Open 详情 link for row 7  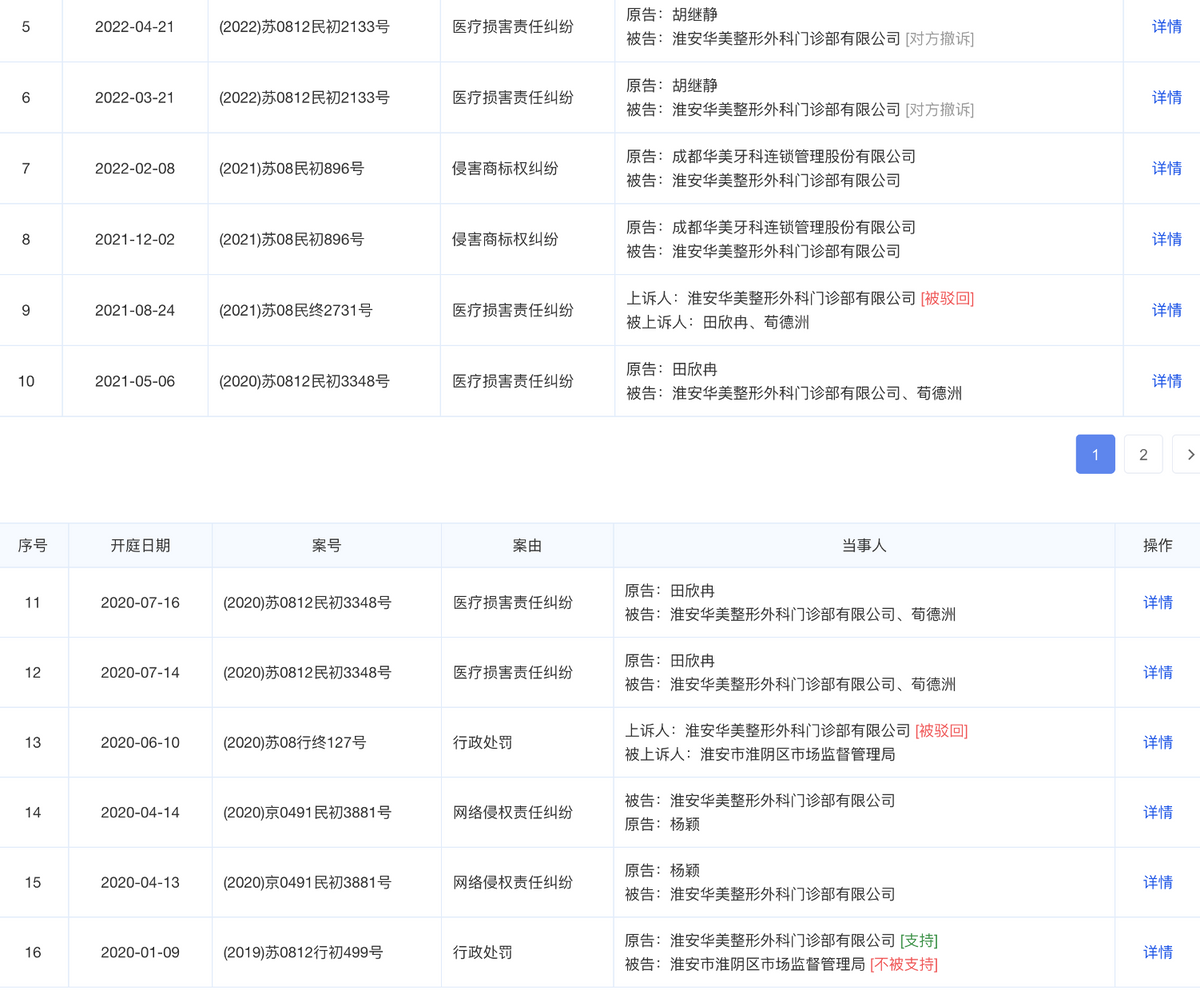1167,168
